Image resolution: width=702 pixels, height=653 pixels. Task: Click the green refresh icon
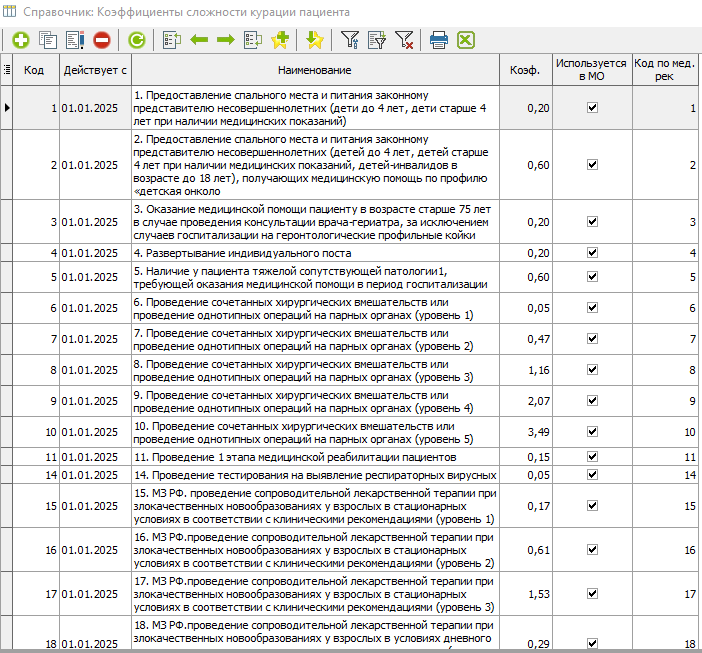pos(137,40)
